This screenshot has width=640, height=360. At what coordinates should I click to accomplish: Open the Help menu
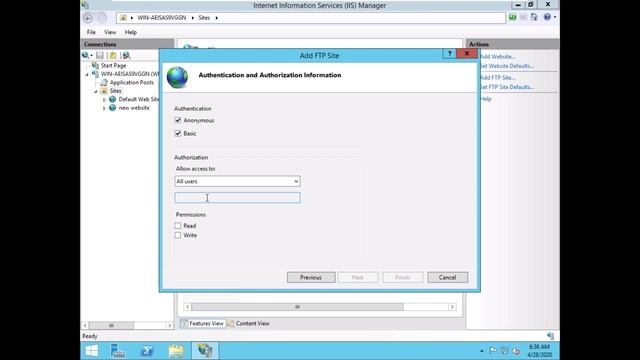tap(131, 32)
